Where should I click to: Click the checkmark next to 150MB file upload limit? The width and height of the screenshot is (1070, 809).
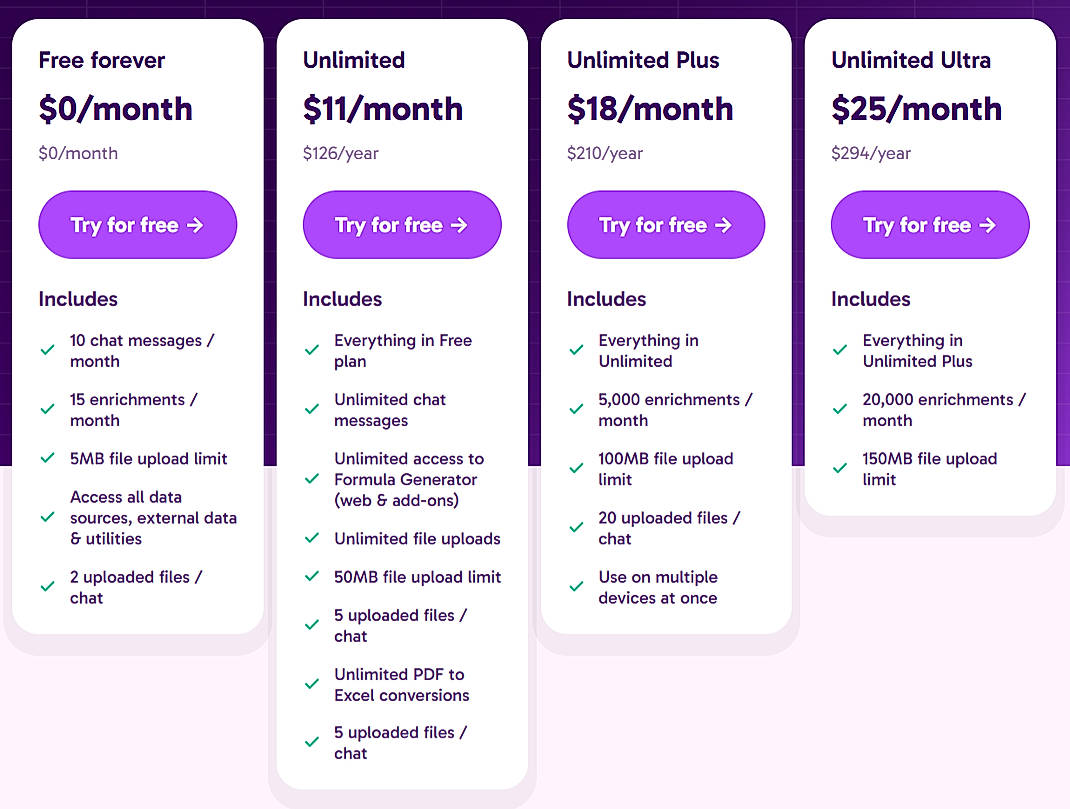coord(839,468)
